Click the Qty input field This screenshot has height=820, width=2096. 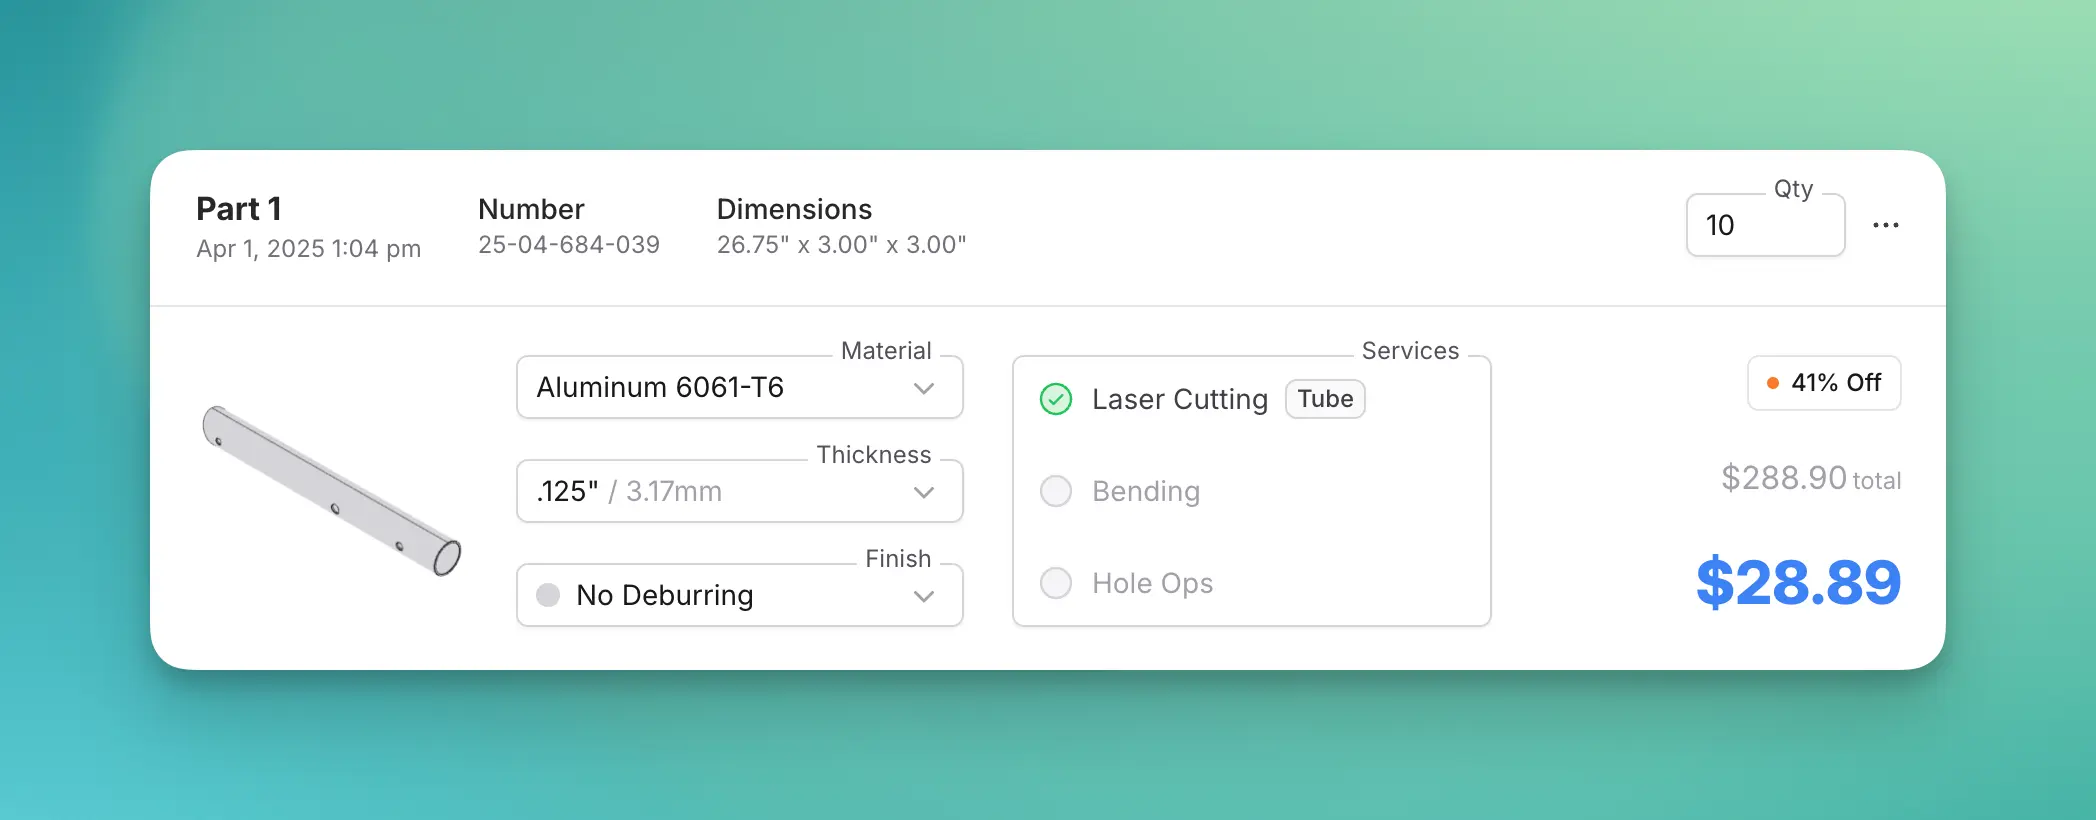tap(1764, 226)
